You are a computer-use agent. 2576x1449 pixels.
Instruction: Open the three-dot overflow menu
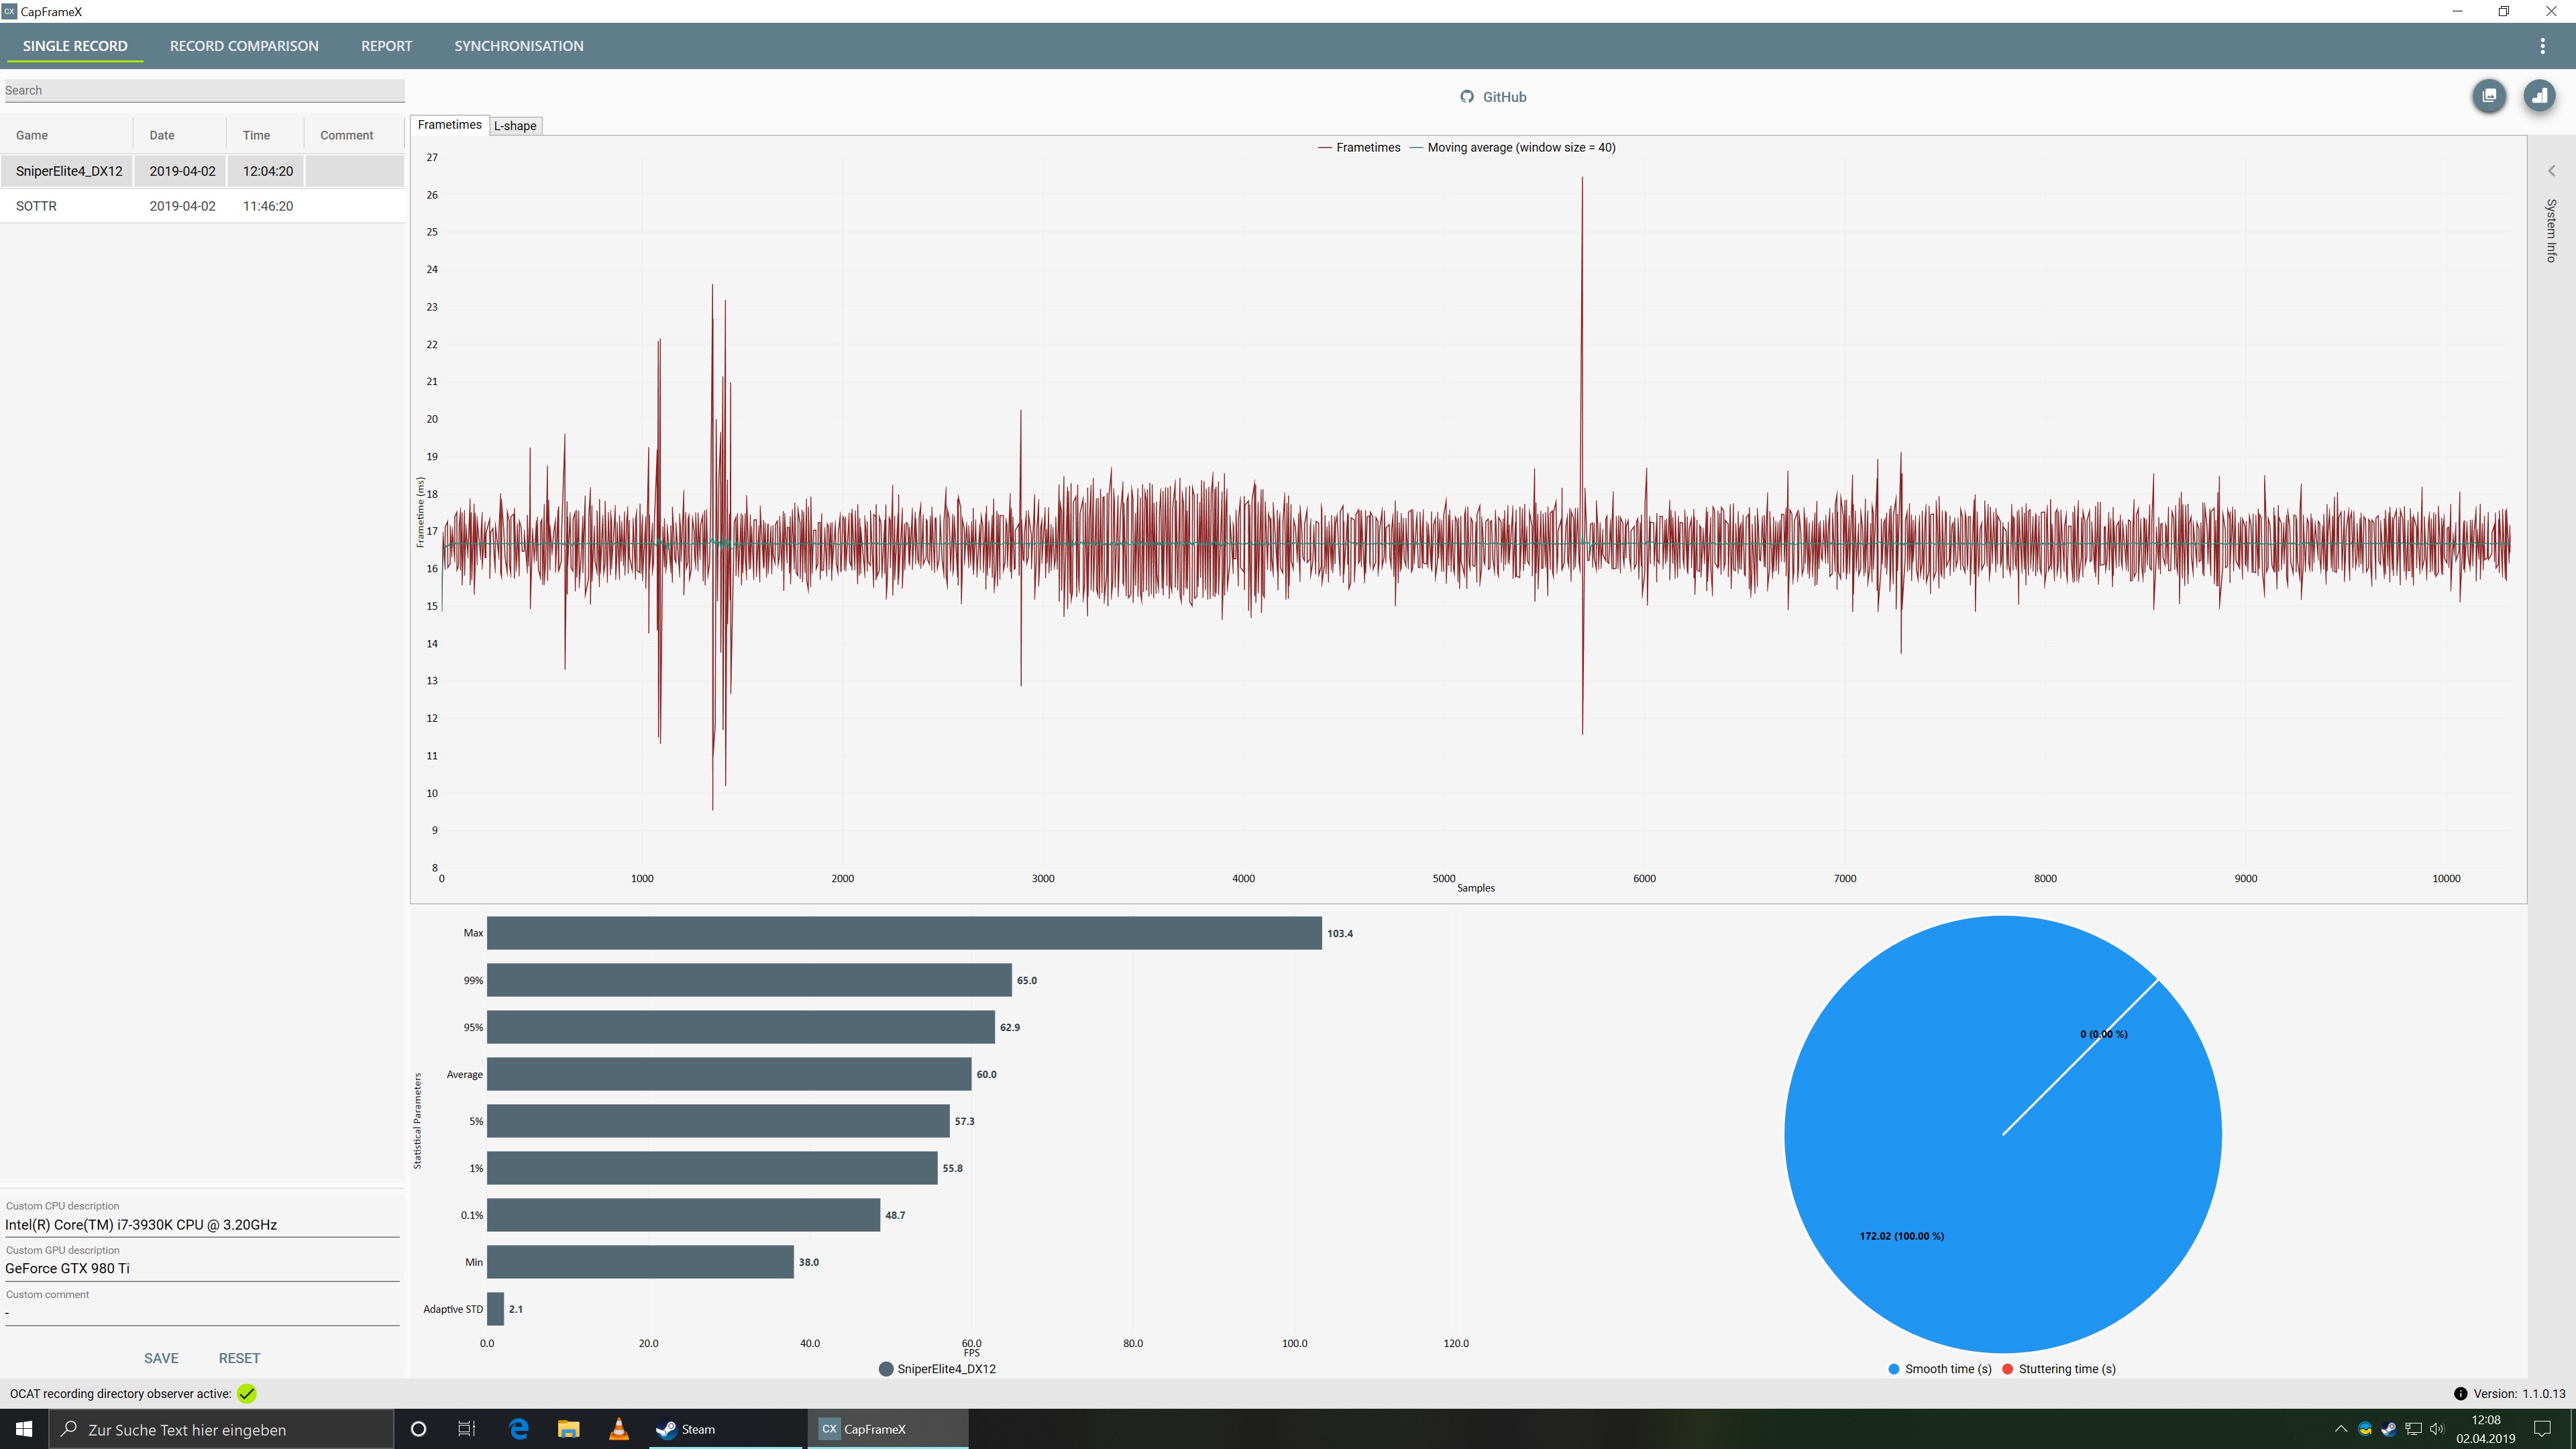click(2542, 46)
